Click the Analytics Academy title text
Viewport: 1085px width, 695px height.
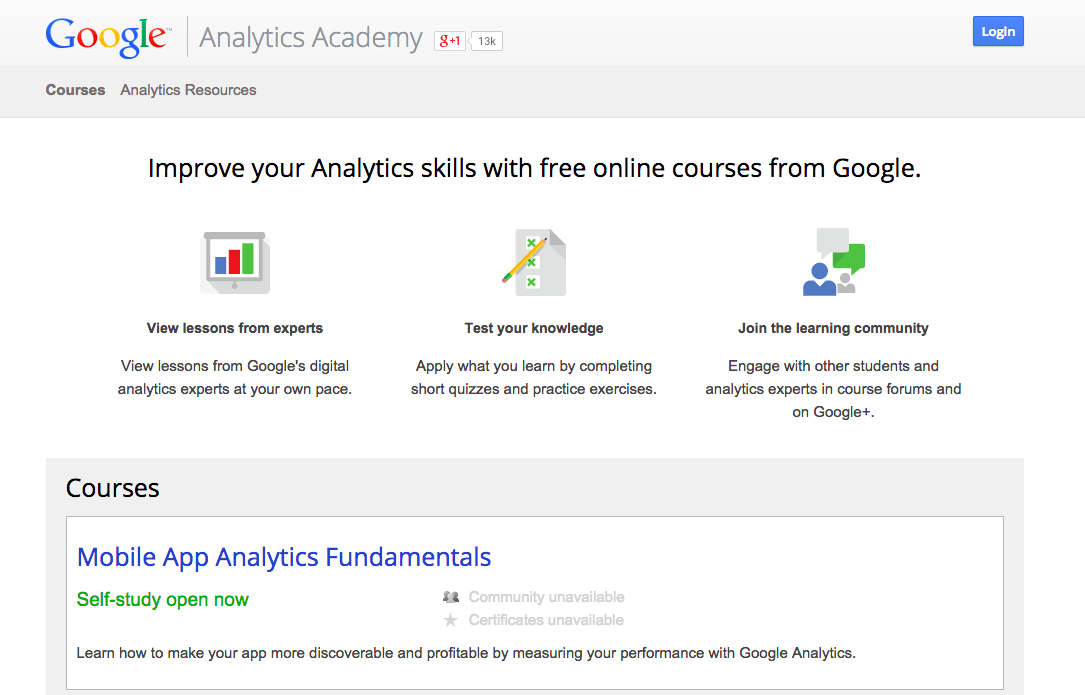[311, 38]
